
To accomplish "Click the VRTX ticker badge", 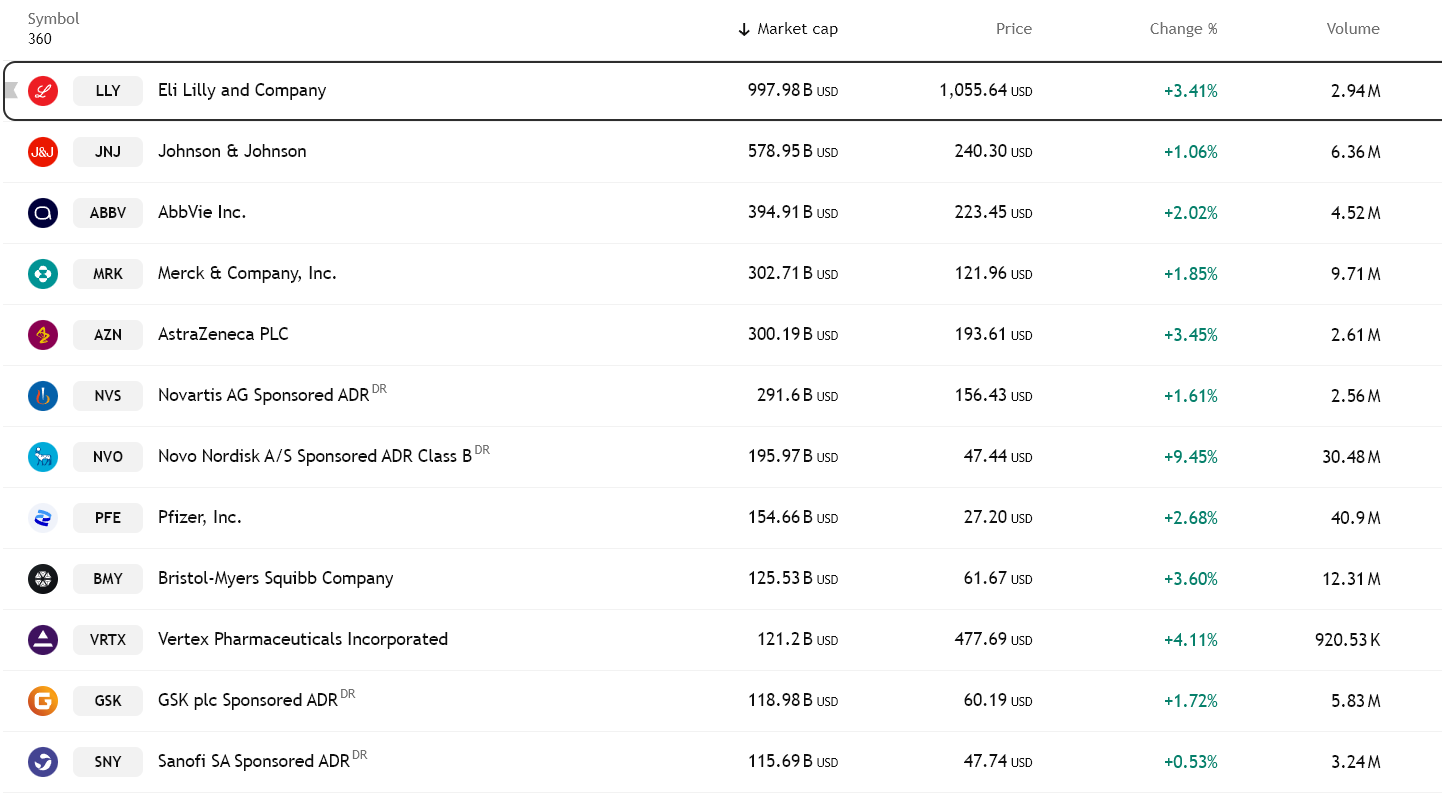I will tap(107, 639).
